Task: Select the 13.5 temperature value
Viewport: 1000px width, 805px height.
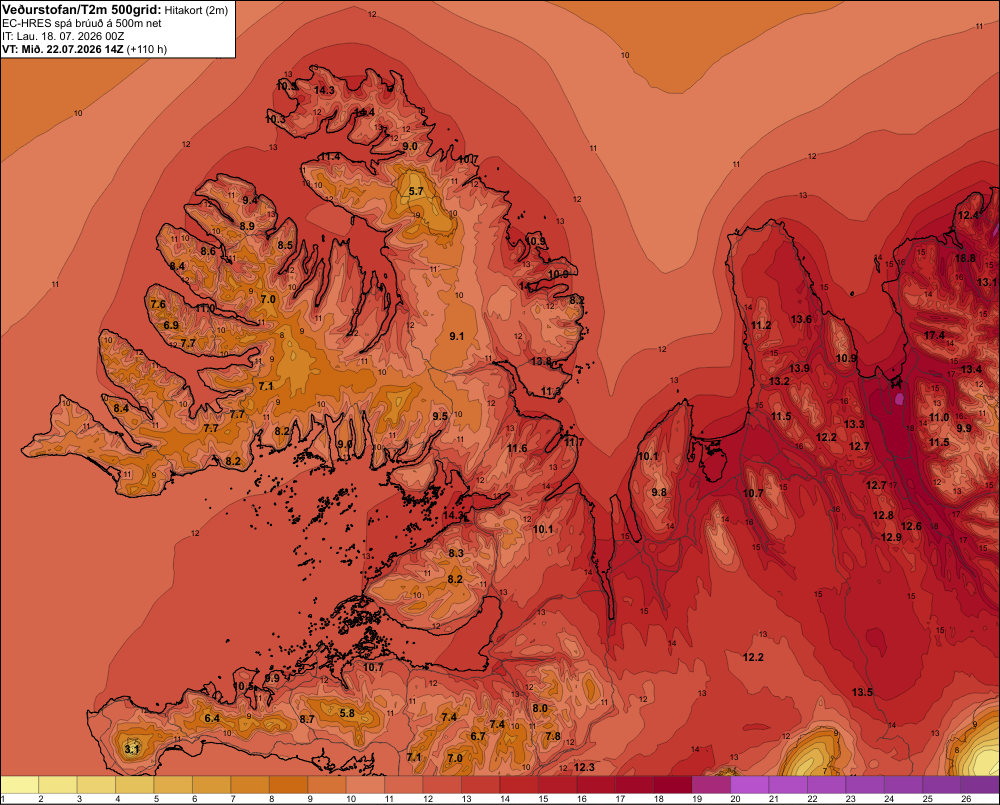Action: click(862, 693)
